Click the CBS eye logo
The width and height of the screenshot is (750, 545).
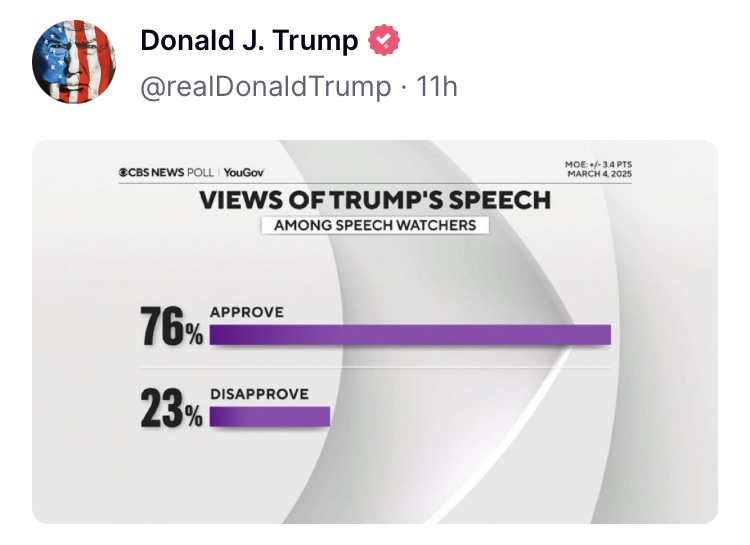pos(123,172)
